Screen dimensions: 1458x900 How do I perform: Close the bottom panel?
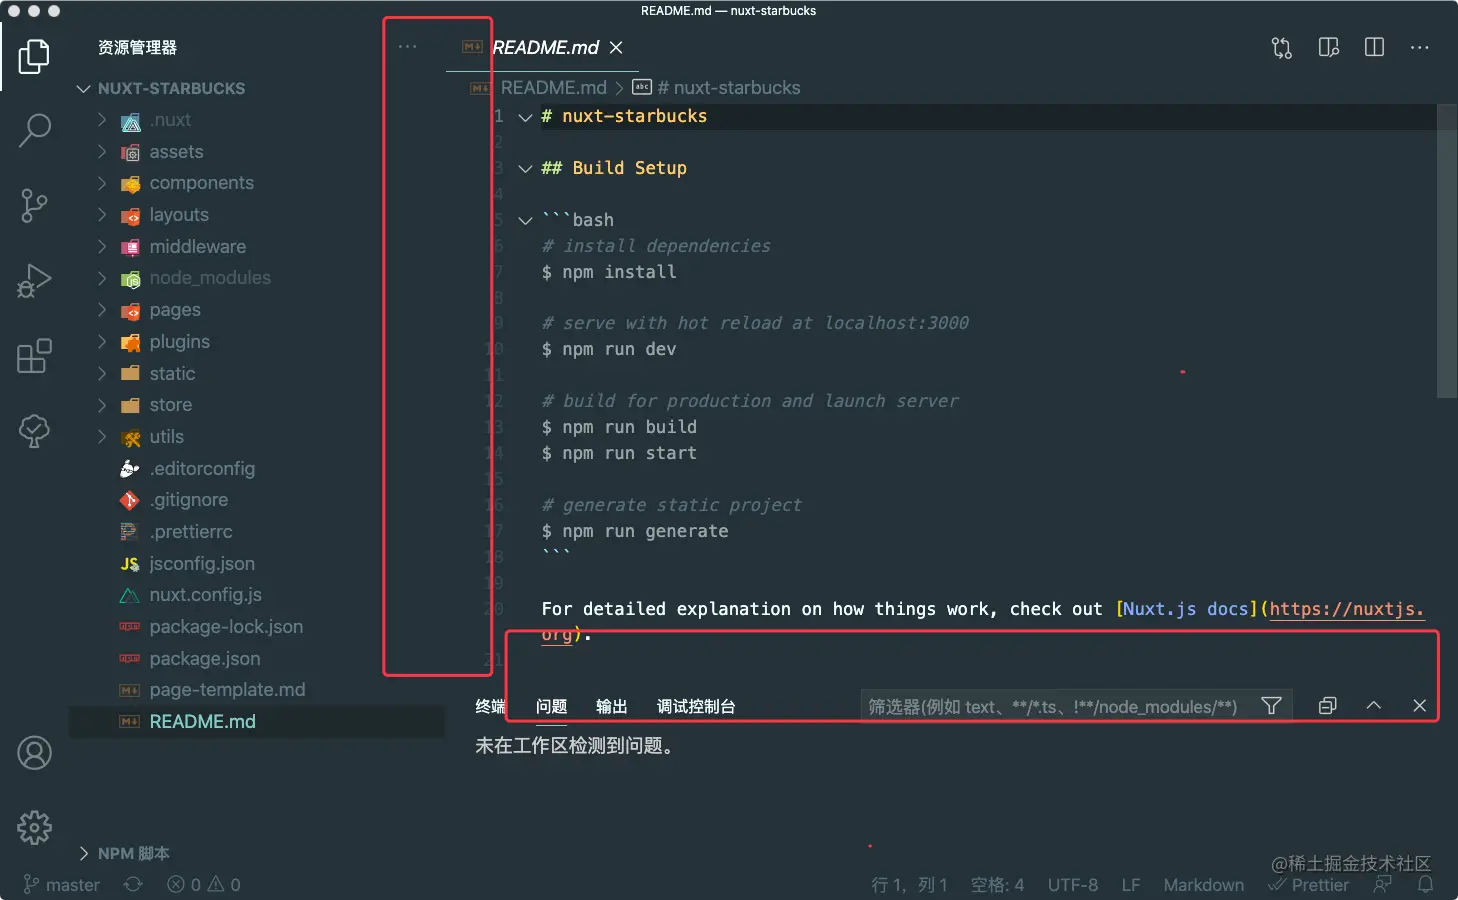[1419, 706]
